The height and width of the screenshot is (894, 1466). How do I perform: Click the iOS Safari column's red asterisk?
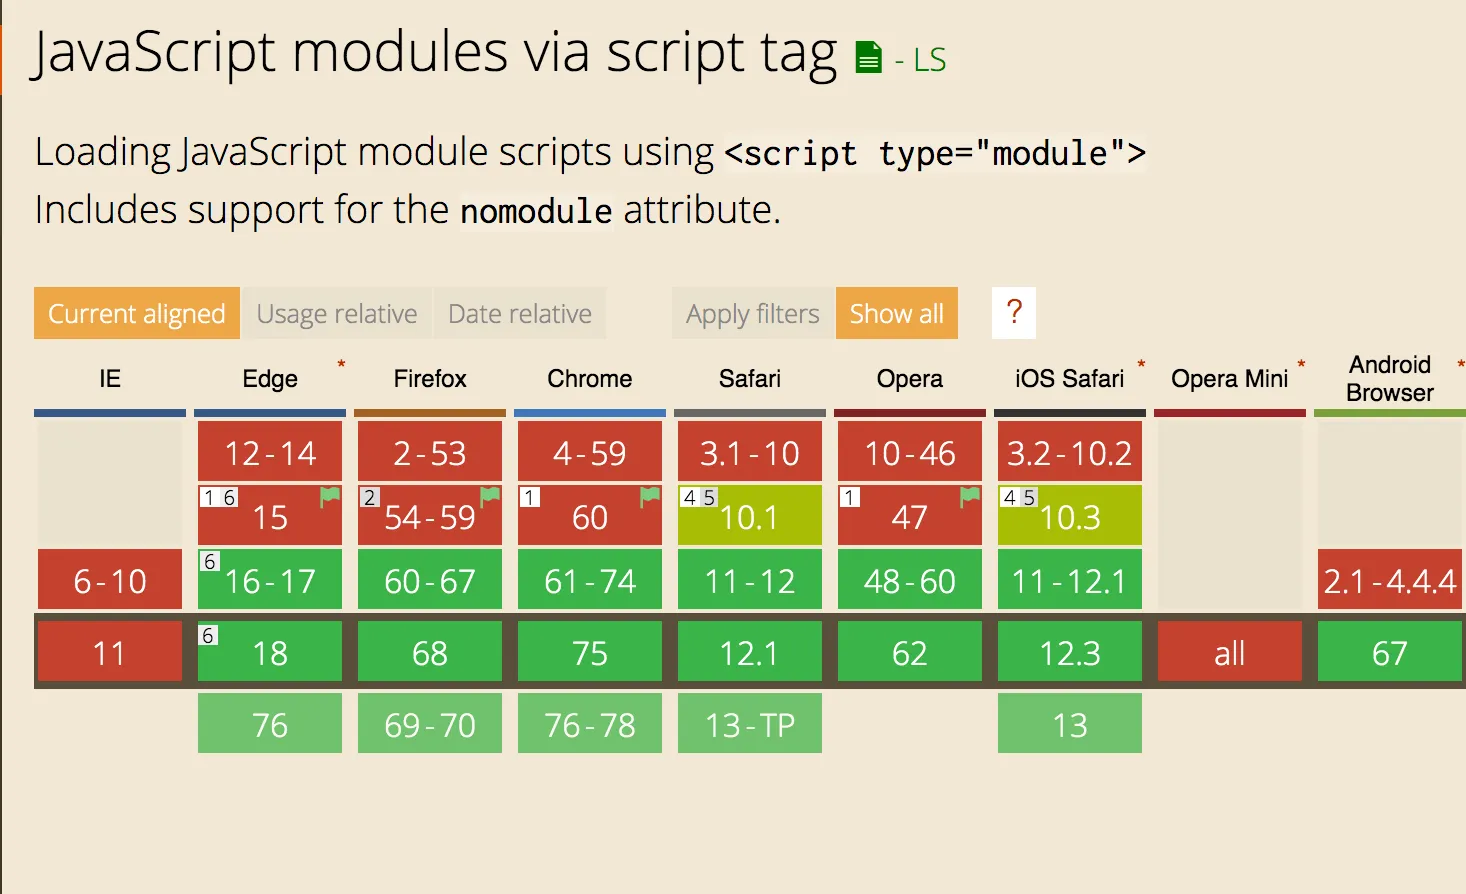point(1141,365)
